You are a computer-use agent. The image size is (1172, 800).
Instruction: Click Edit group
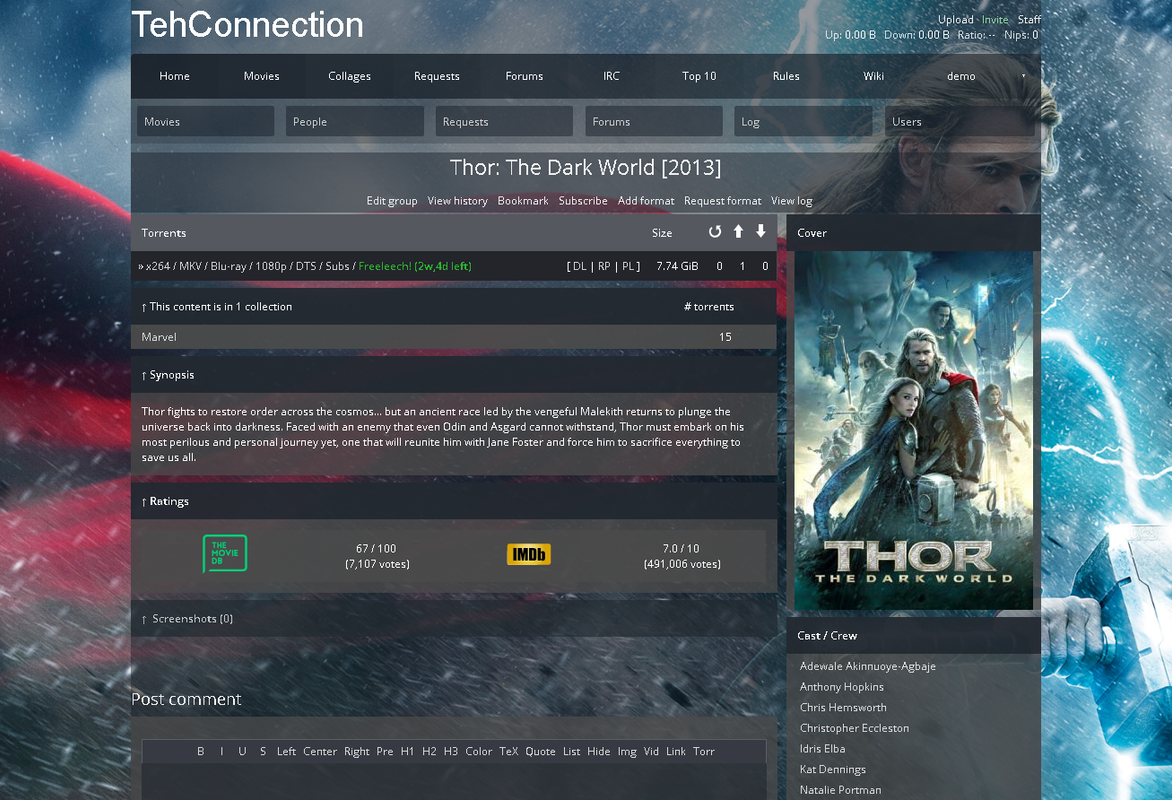click(x=392, y=200)
